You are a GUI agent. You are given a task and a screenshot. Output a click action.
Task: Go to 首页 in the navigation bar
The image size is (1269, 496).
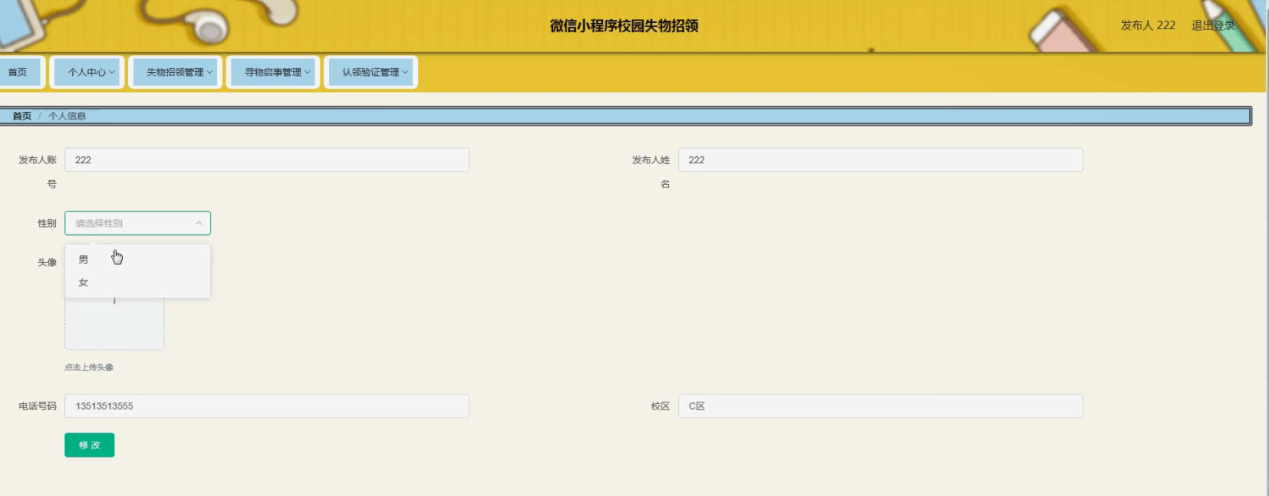pyautogui.click(x=18, y=72)
